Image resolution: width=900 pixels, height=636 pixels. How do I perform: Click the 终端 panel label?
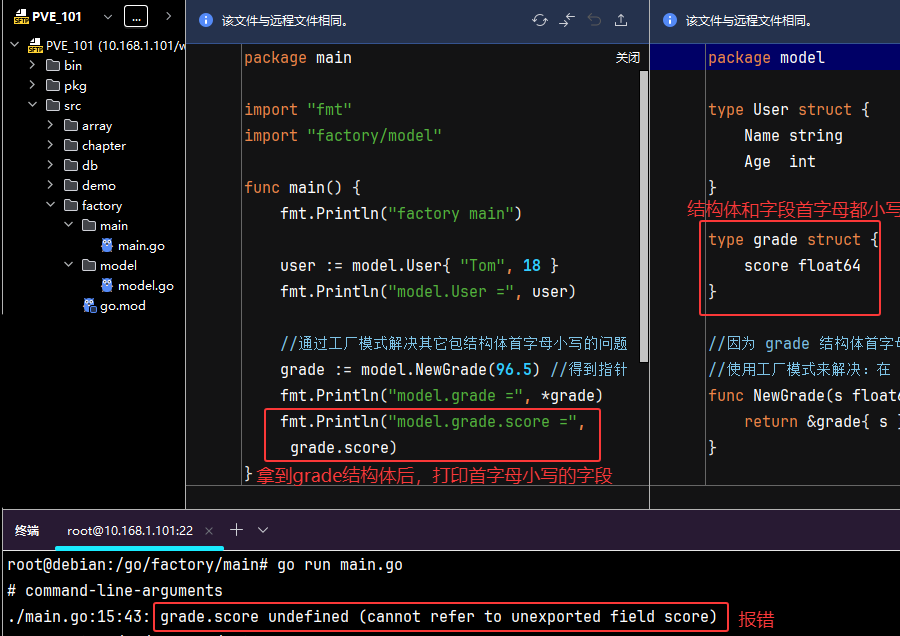(x=27, y=531)
